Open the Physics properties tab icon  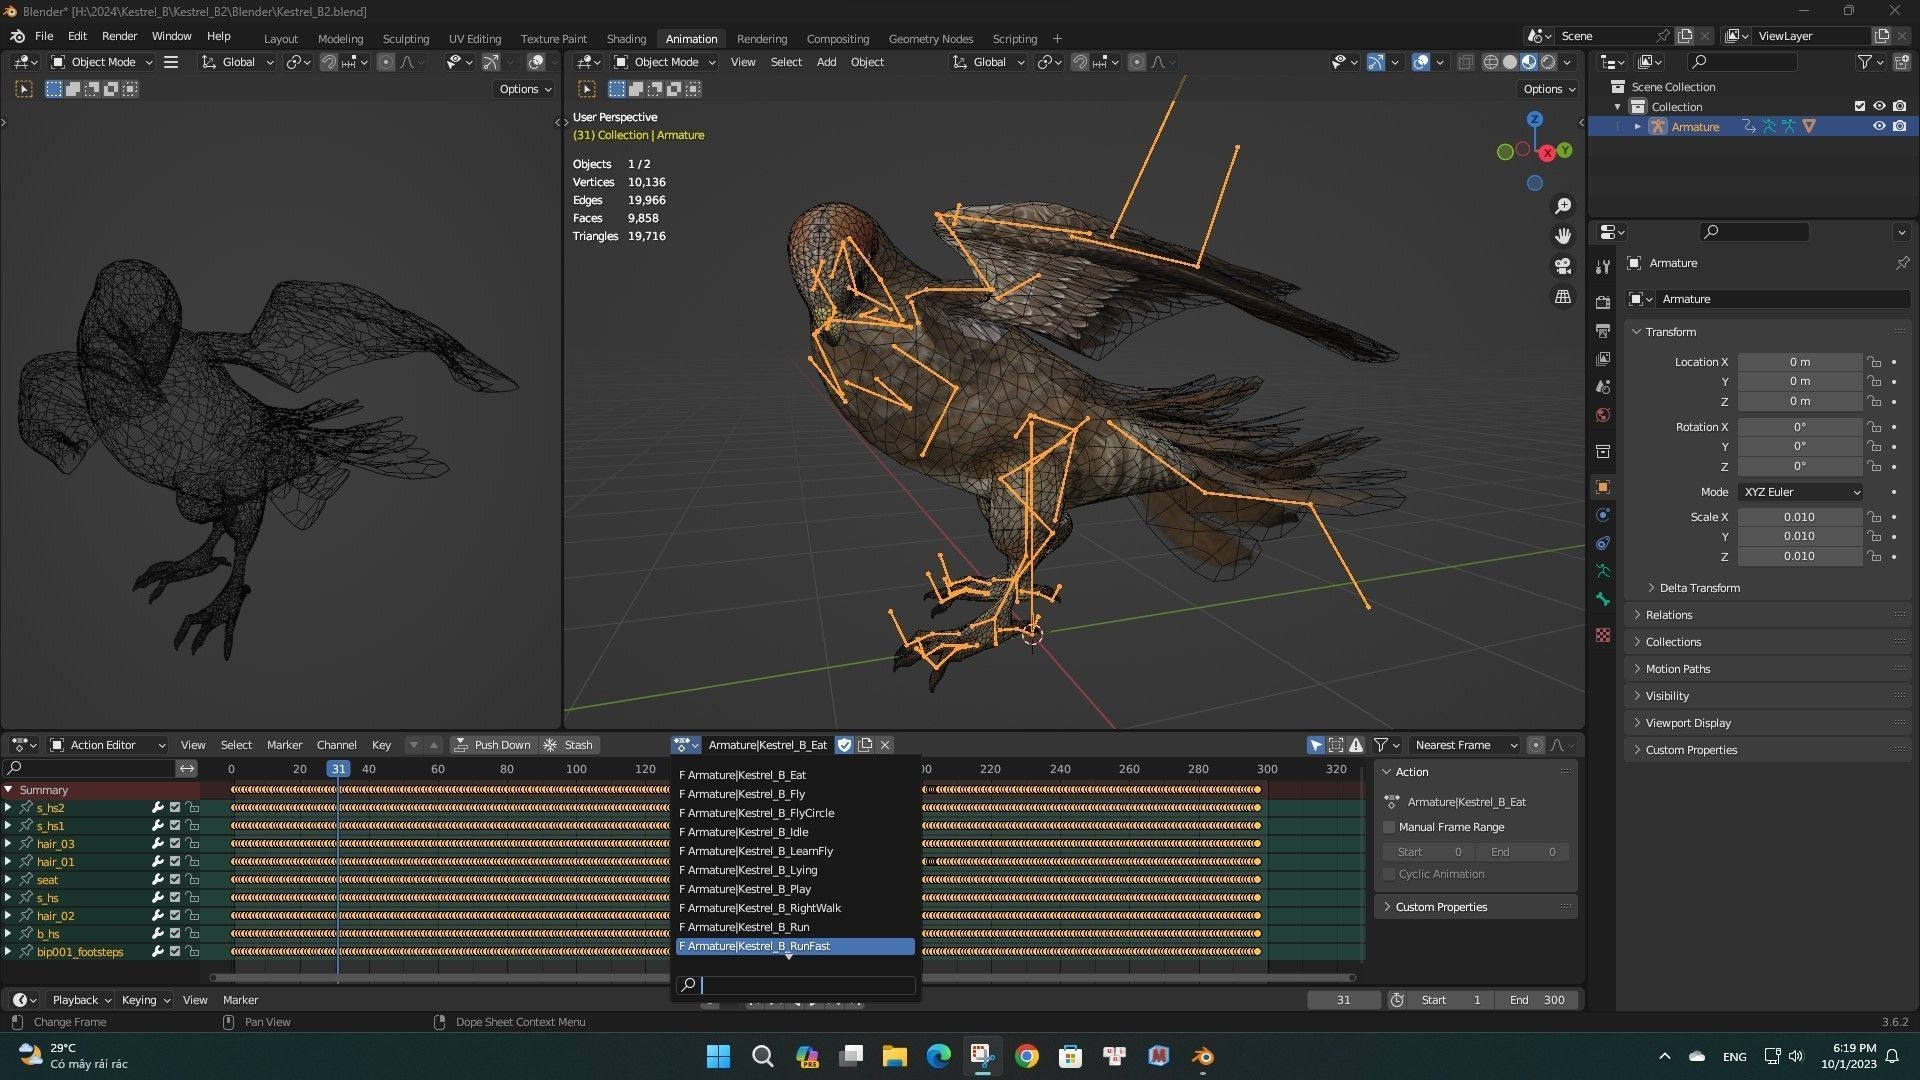coord(1603,515)
